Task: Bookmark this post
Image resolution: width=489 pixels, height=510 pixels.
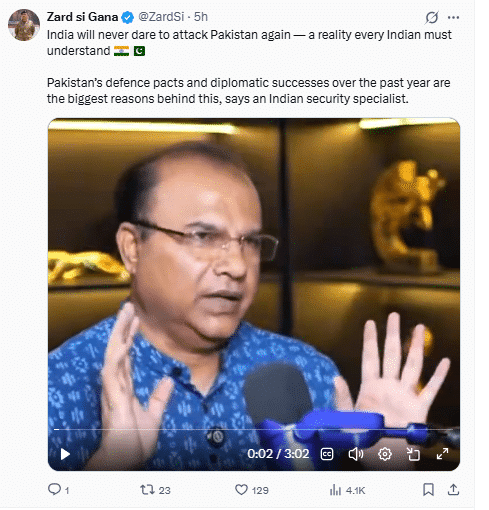Action: [428, 490]
